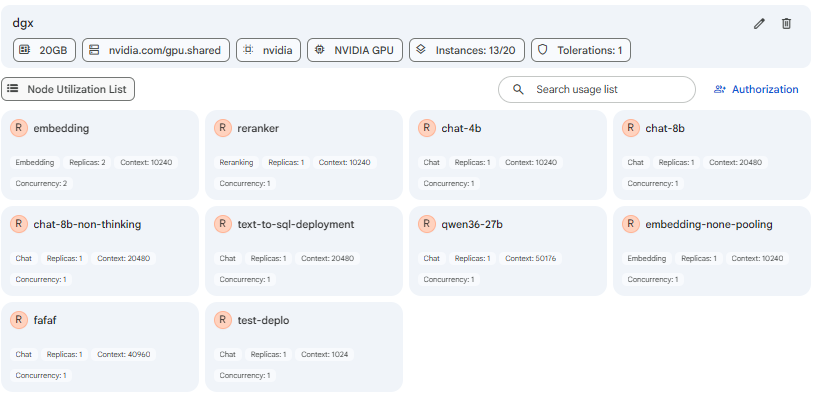Click the people icon beside Authorization
This screenshot has width=819, height=403.
click(x=720, y=89)
